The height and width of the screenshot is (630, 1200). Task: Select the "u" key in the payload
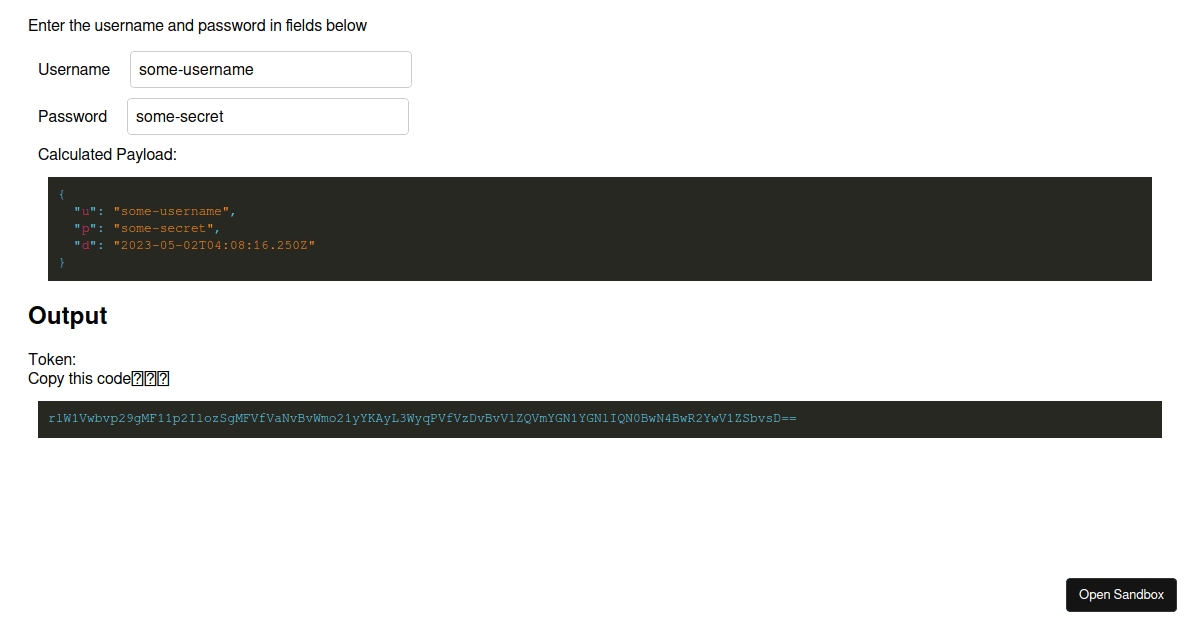pyautogui.click(x=83, y=211)
